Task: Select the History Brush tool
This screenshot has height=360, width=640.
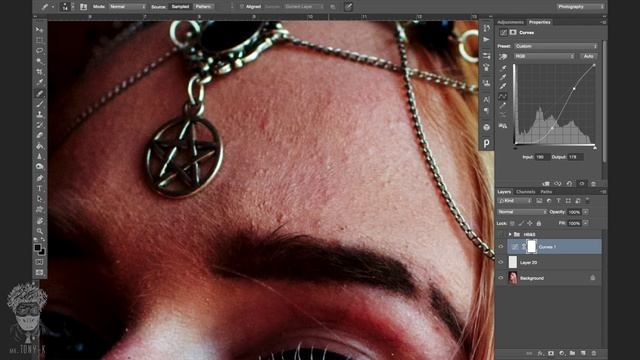Action: 39,125
